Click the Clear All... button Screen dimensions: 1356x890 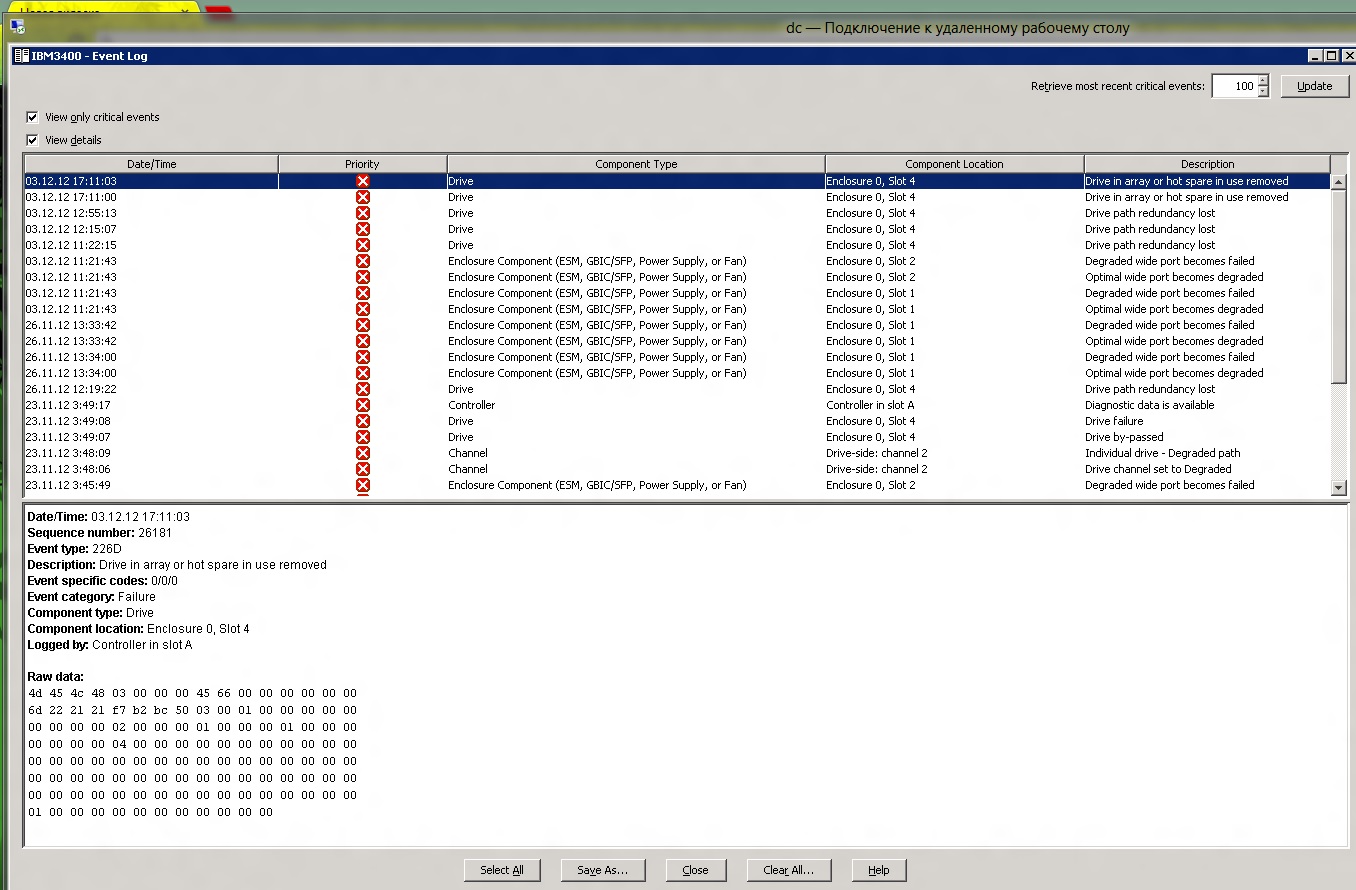[788, 870]
